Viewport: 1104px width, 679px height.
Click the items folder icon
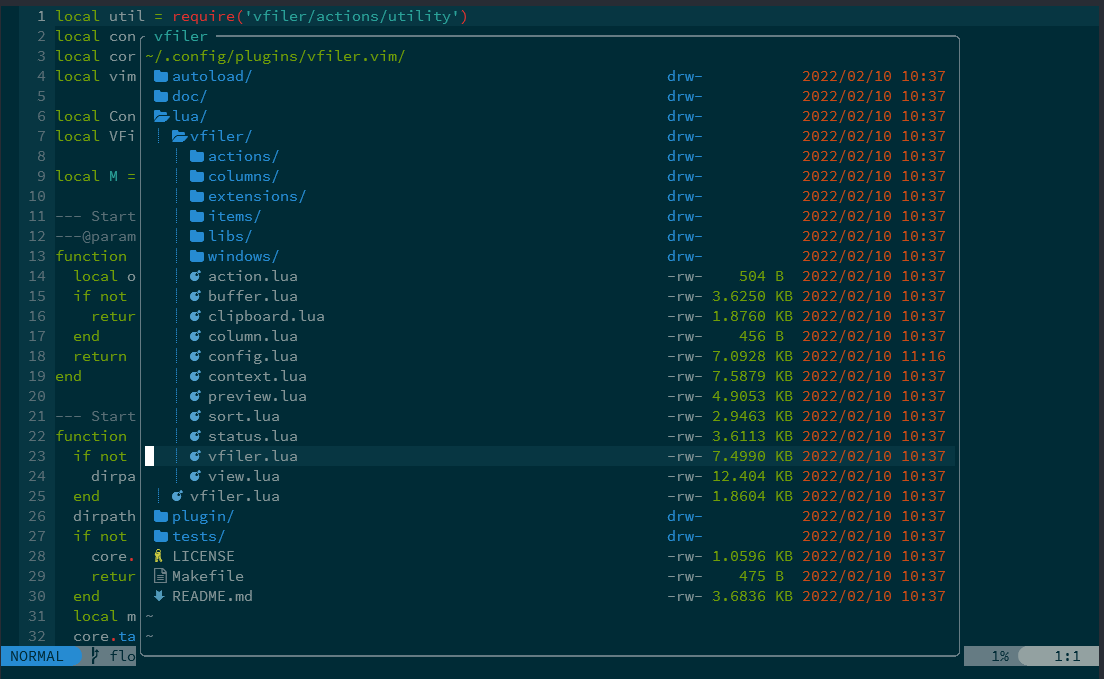pyautogui.click(x=197, y=216)
